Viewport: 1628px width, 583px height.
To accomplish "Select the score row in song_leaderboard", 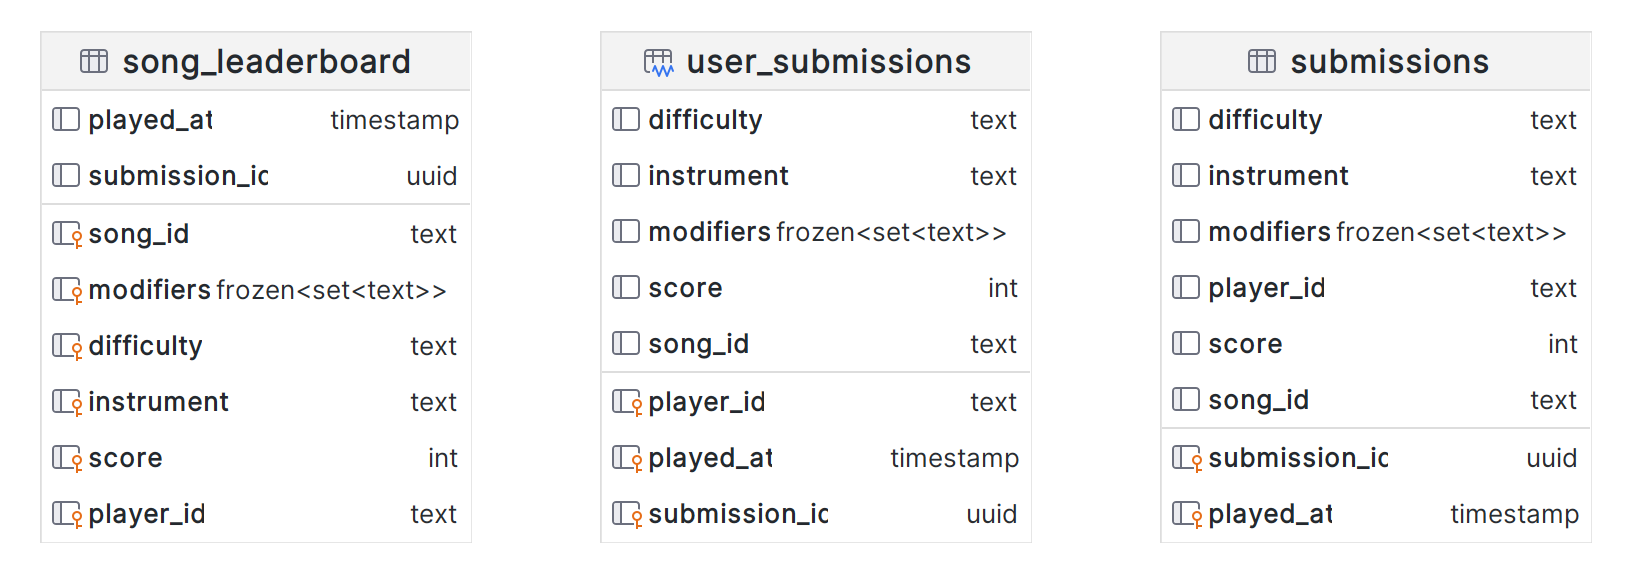I will 125,458.
